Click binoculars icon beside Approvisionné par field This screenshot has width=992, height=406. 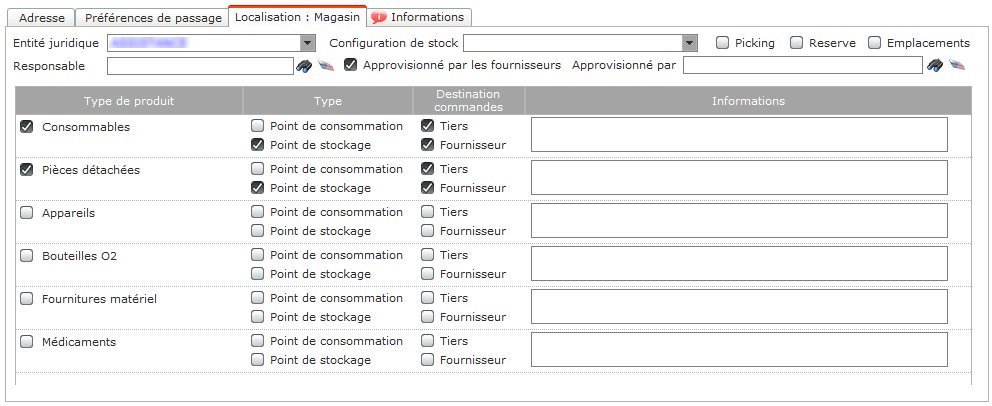click(x=935, y=65)
